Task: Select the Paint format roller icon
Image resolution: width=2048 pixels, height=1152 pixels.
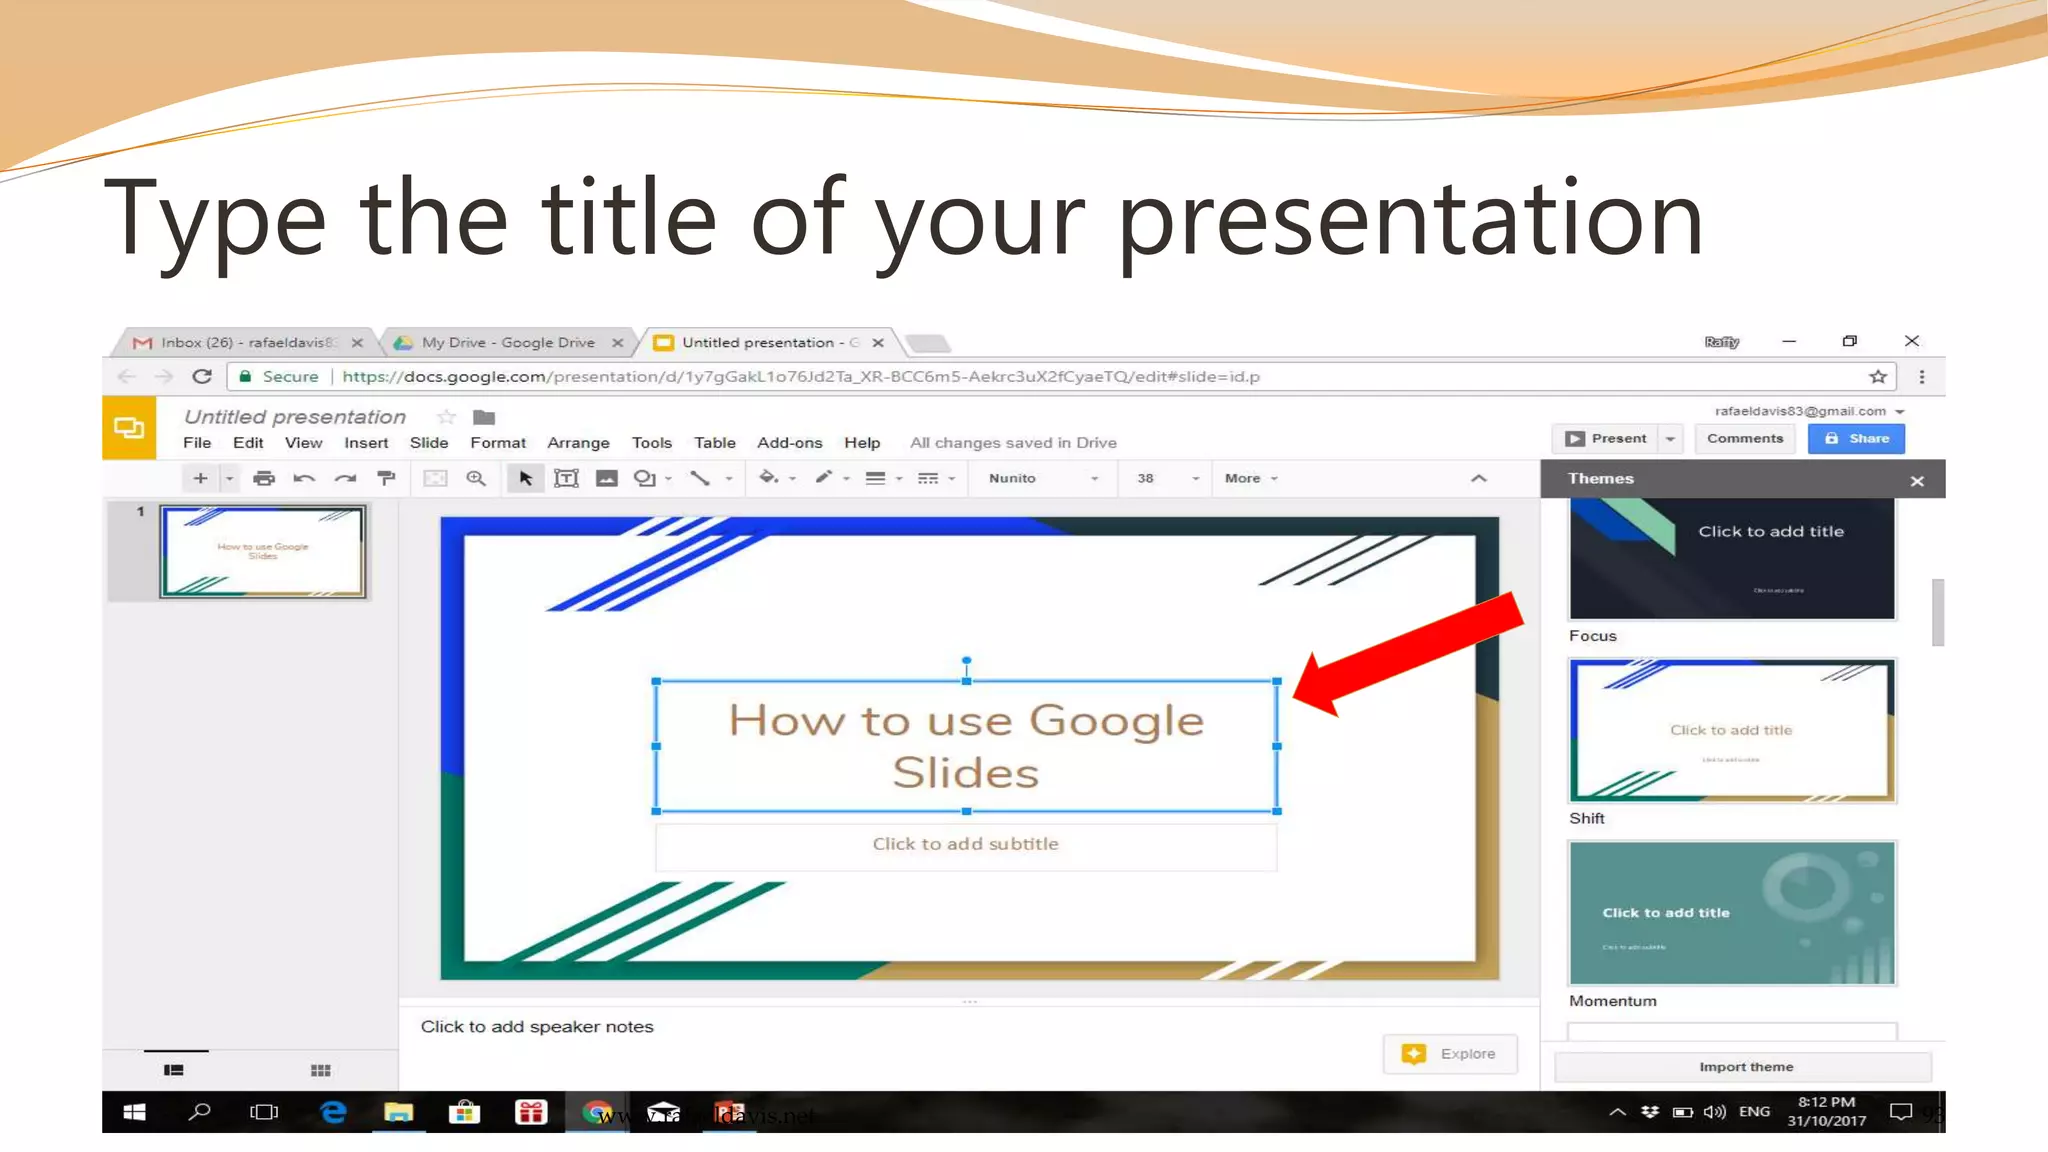Action: tap(386, 478)
